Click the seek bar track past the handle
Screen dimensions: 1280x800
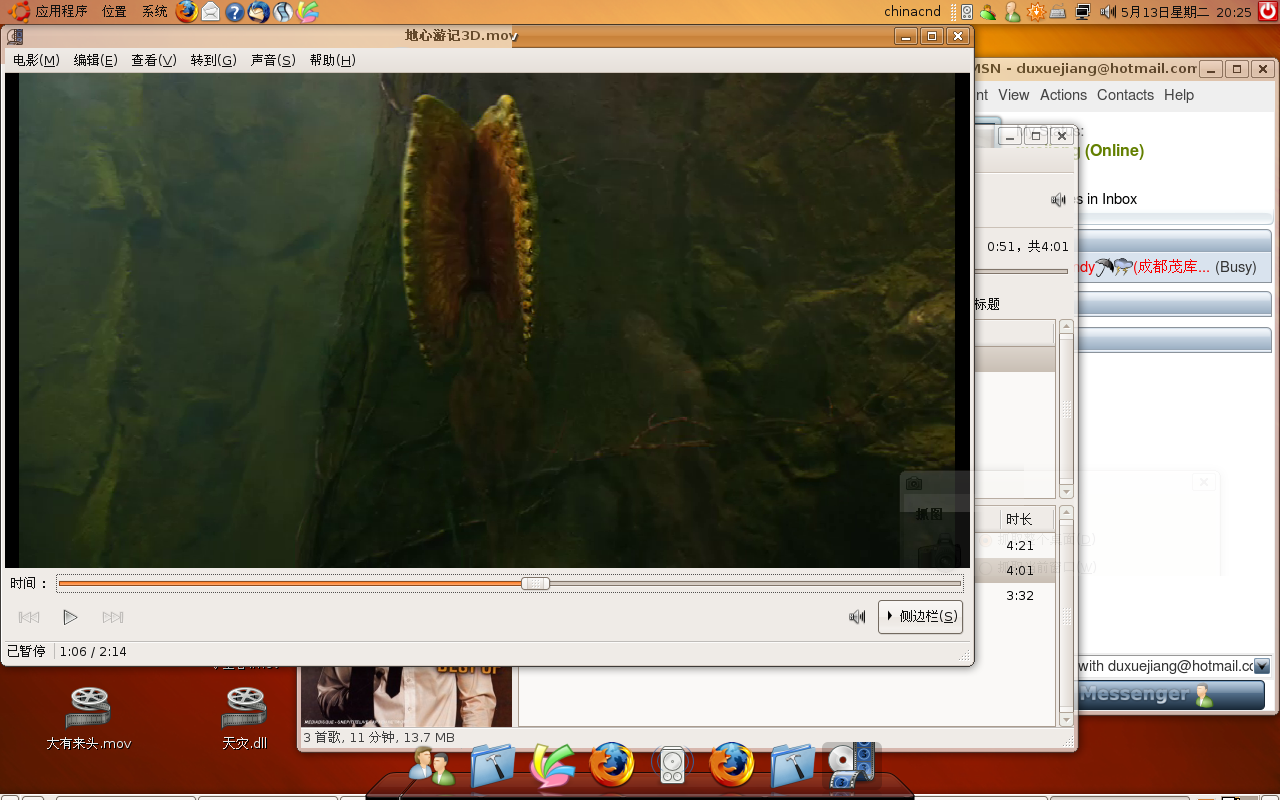point(755,583)
